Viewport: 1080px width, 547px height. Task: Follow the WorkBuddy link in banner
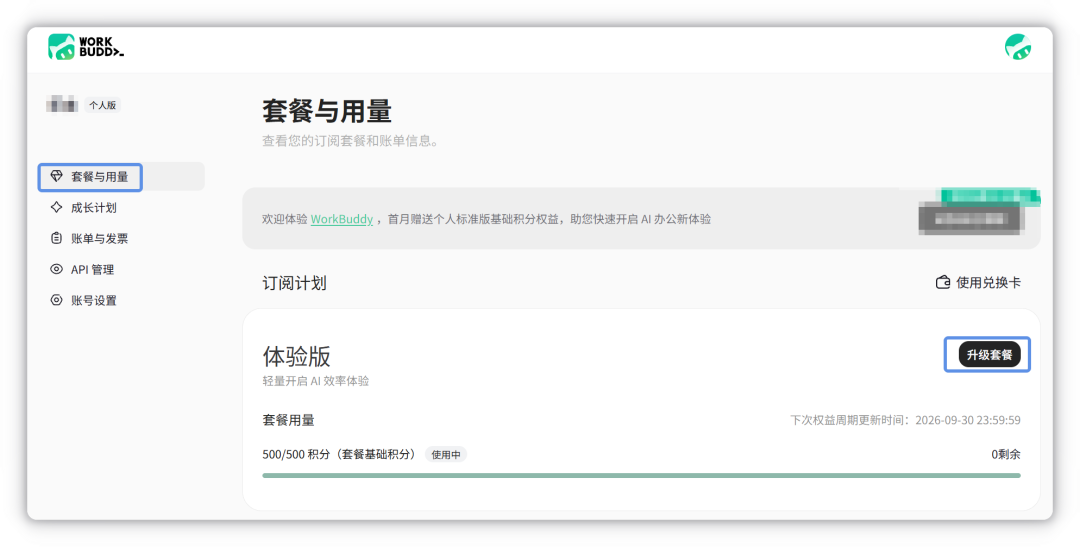[342, 219]
